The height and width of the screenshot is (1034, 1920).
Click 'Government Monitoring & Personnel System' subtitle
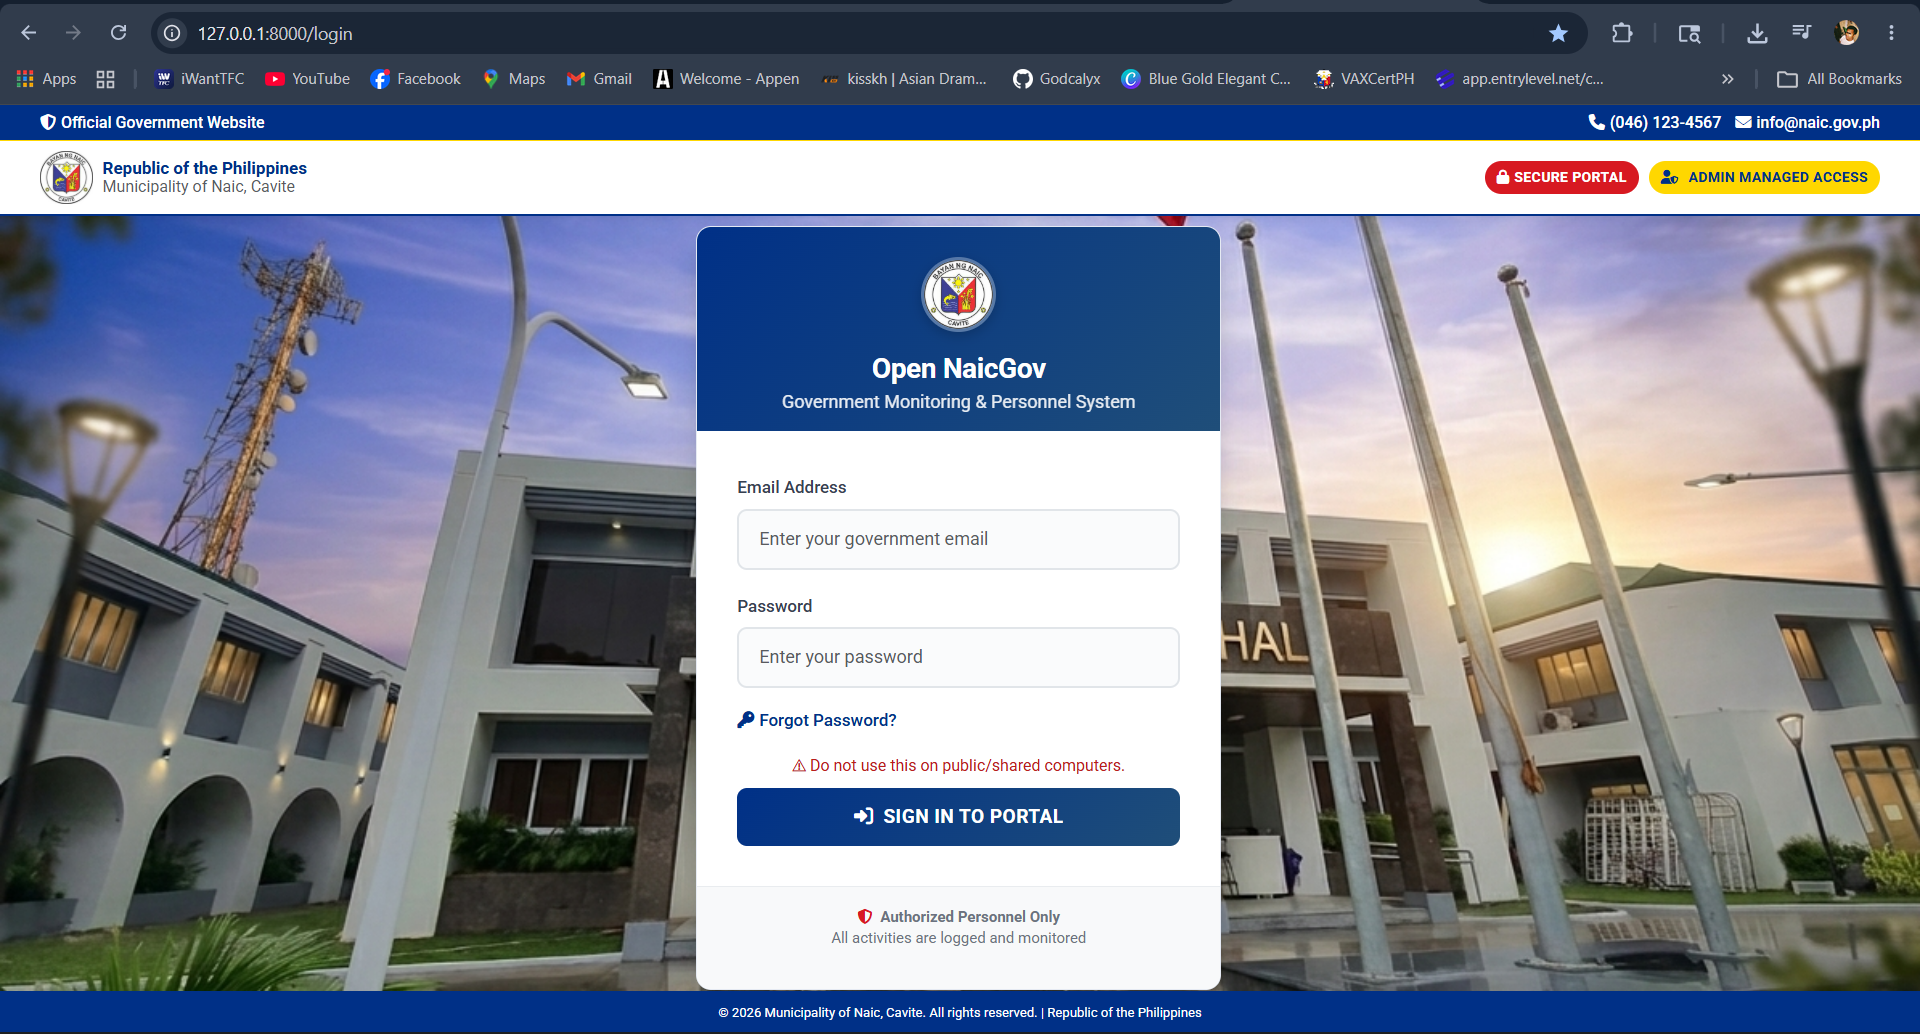[958, 402]
